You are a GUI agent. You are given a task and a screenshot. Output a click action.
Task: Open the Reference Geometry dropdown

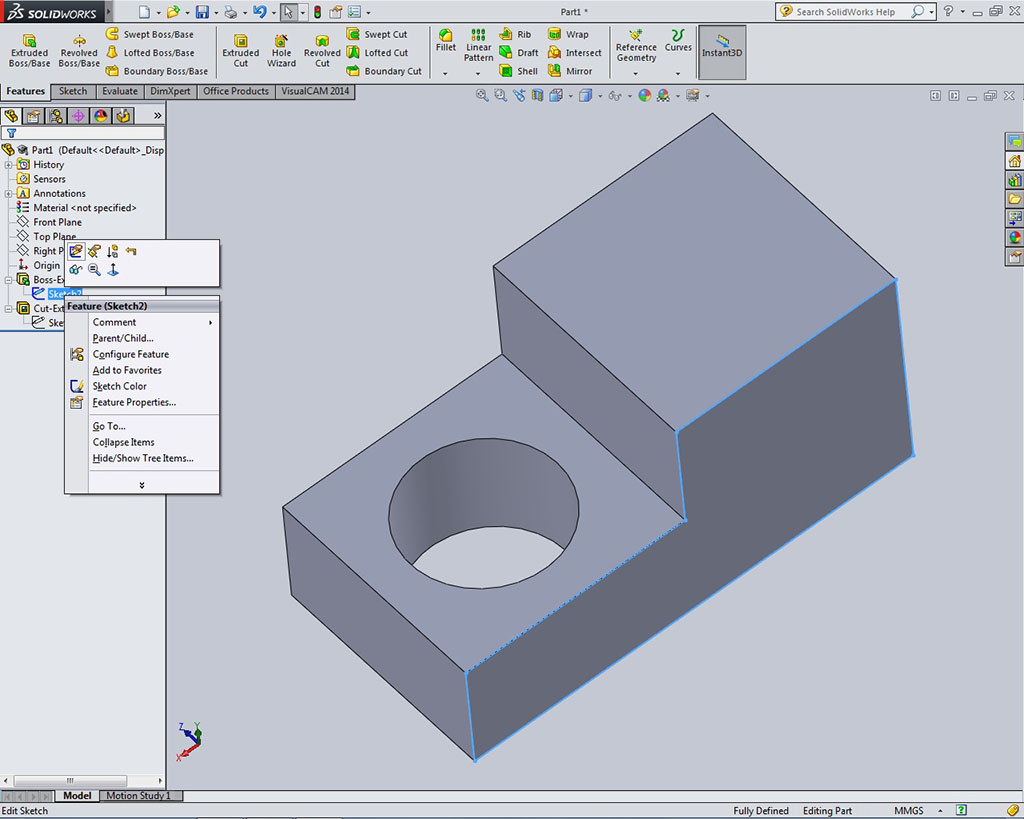(636, 72)
